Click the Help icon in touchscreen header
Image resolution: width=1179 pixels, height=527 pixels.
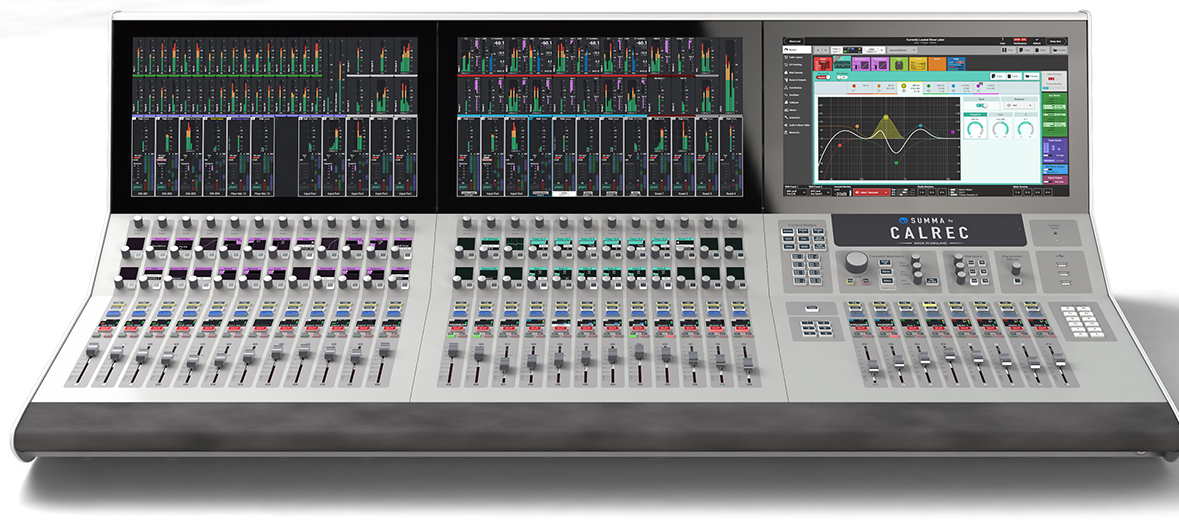[1002, 41]
